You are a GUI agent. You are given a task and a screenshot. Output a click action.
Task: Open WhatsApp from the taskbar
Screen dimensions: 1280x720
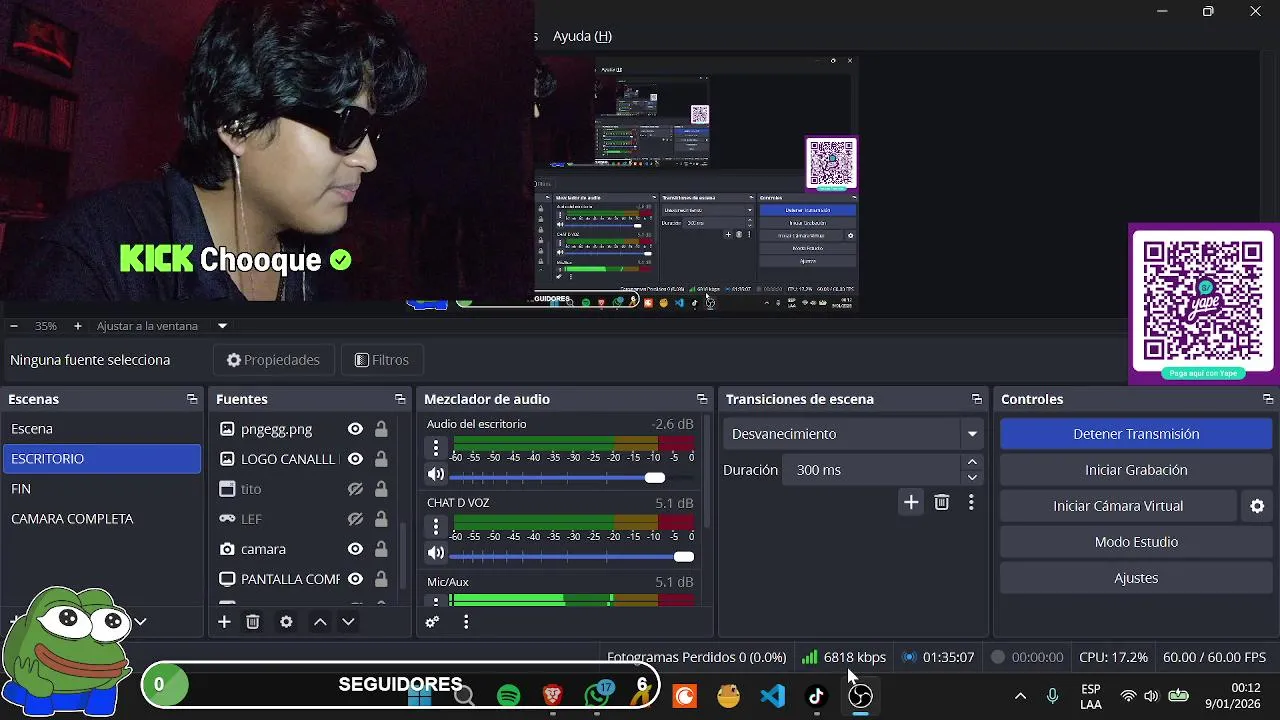pyautogui.click(x=598, y=695)
